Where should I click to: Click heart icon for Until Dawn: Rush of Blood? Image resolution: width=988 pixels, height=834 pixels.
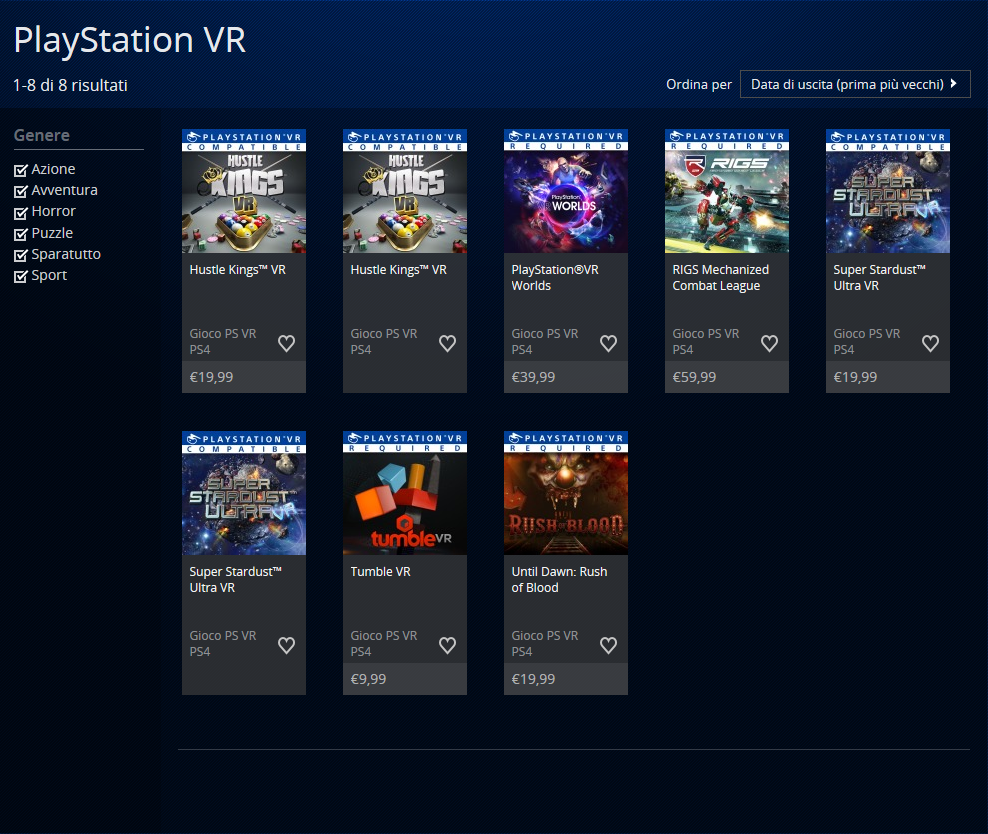click(x=608, y=645)
